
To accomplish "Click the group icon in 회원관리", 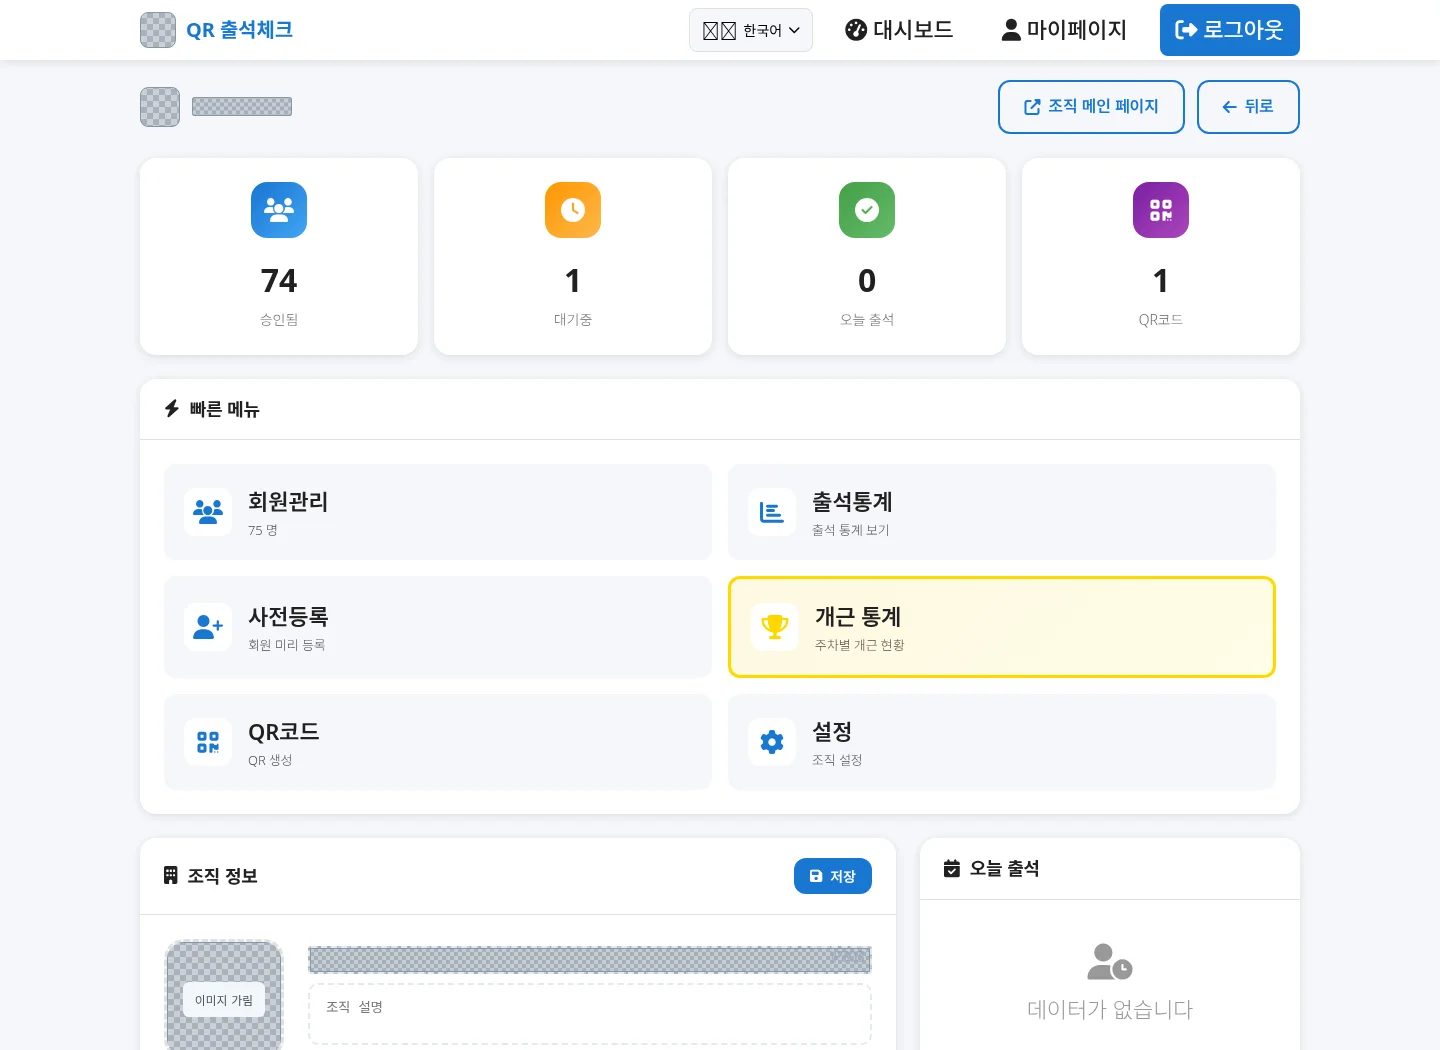I will [x=208, y=512].
